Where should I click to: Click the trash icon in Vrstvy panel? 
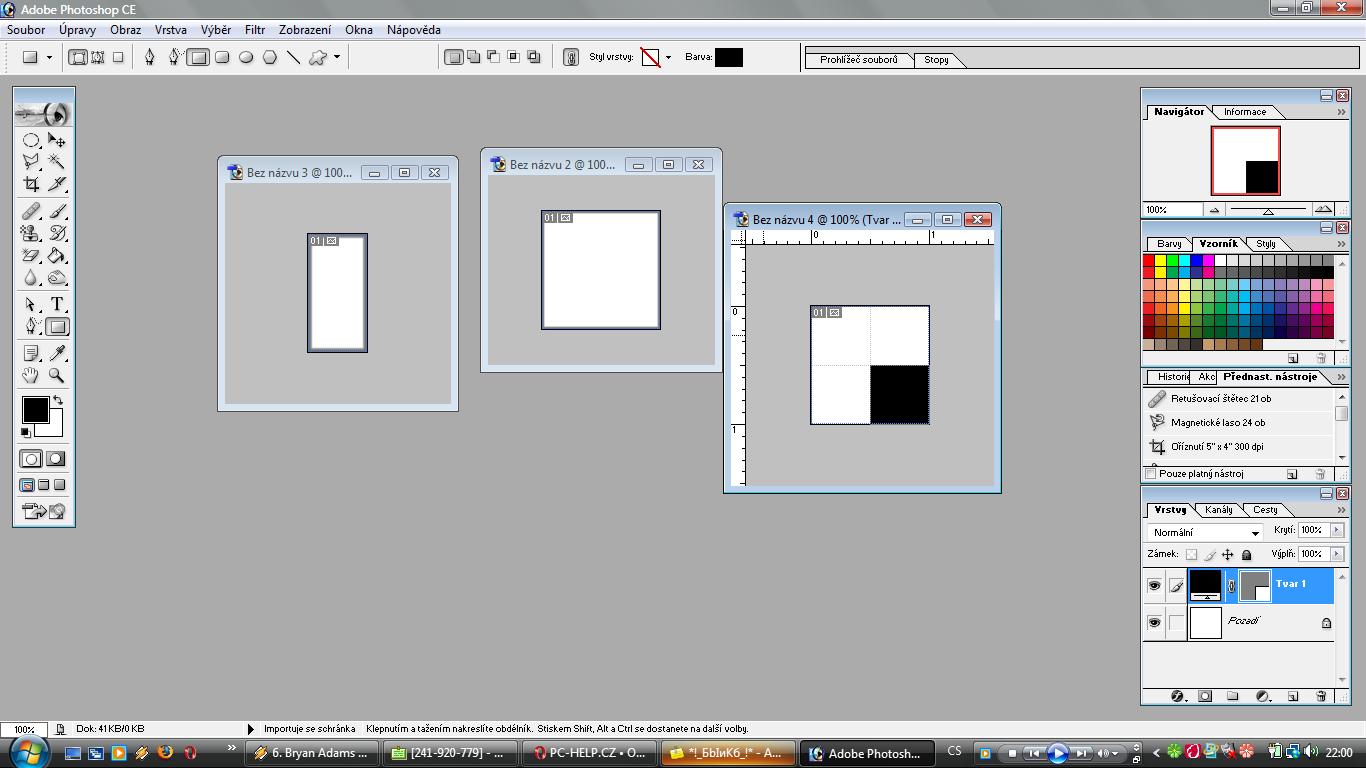[1321, 696]
